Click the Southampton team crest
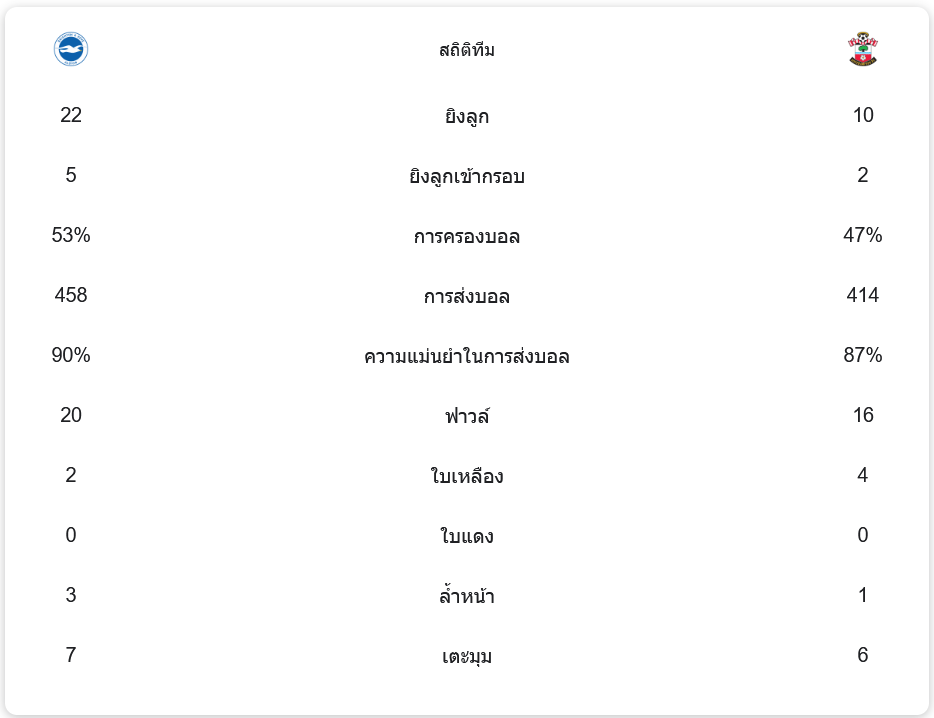 tap(862, 50)
